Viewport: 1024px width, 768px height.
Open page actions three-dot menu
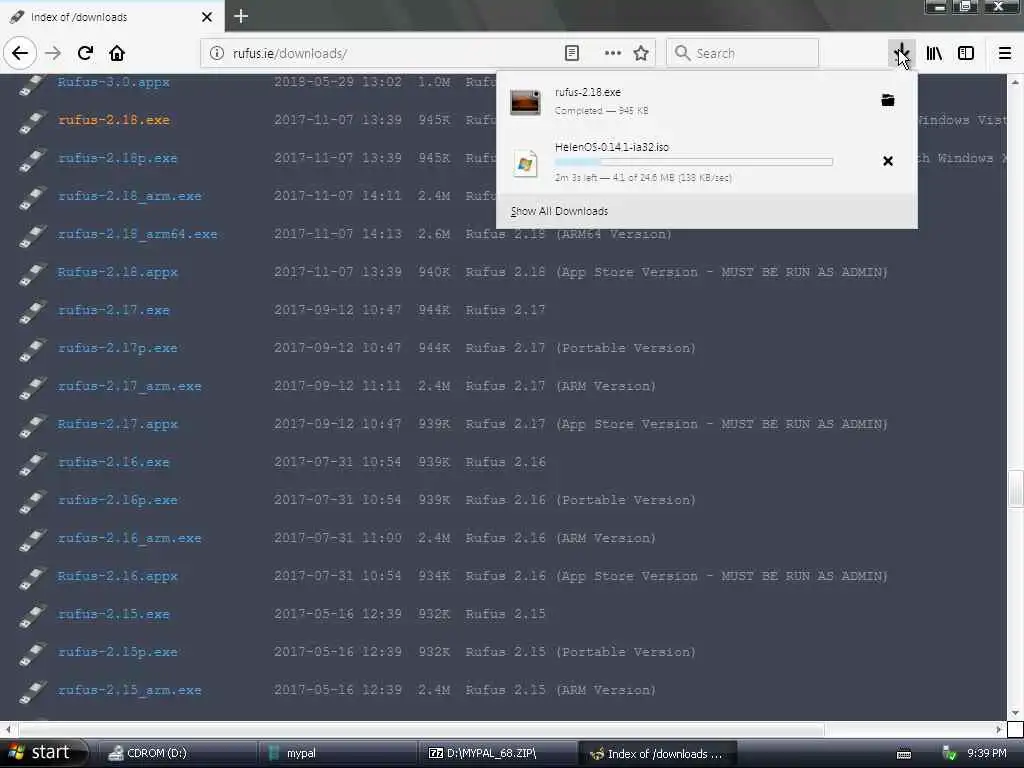pos(613,54)
